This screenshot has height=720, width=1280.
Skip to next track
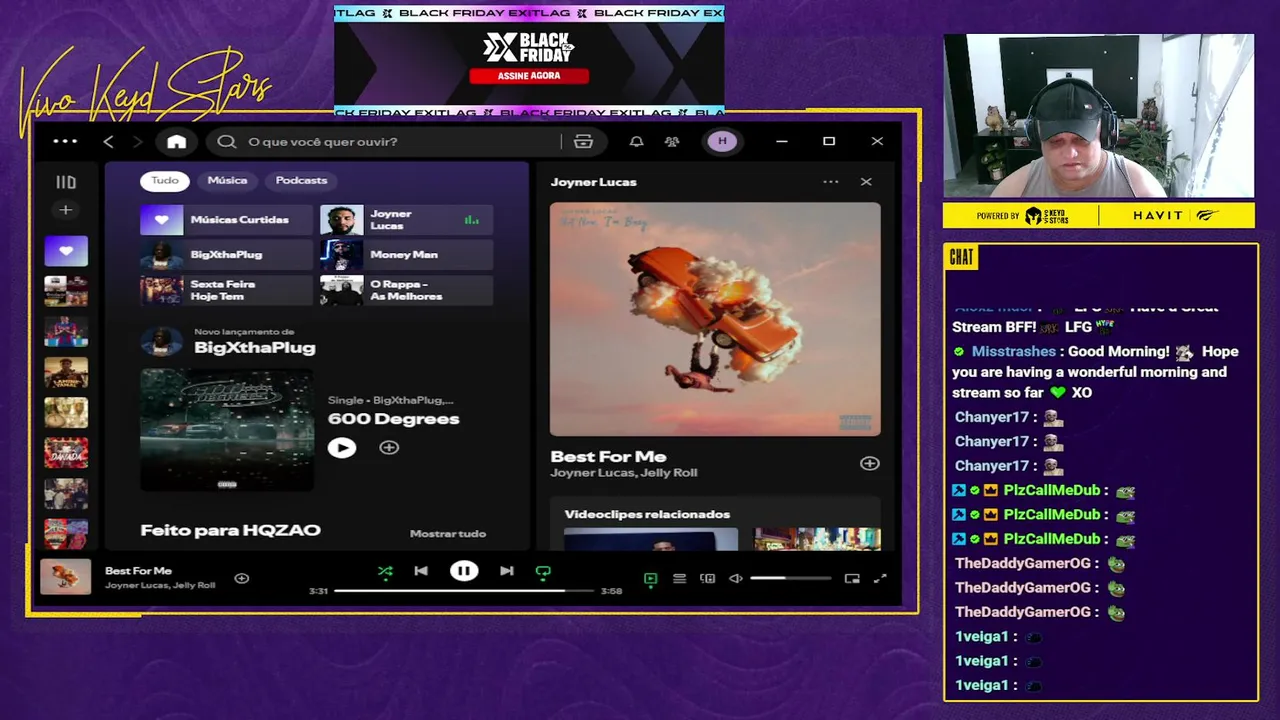point(507,571)
